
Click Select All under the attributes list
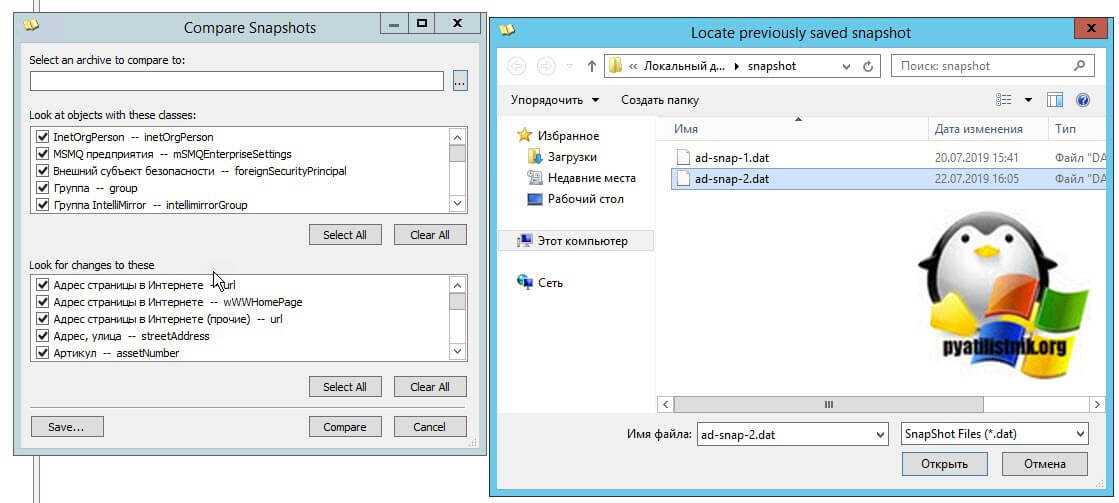pyautogui.click(x=345, y=387)
